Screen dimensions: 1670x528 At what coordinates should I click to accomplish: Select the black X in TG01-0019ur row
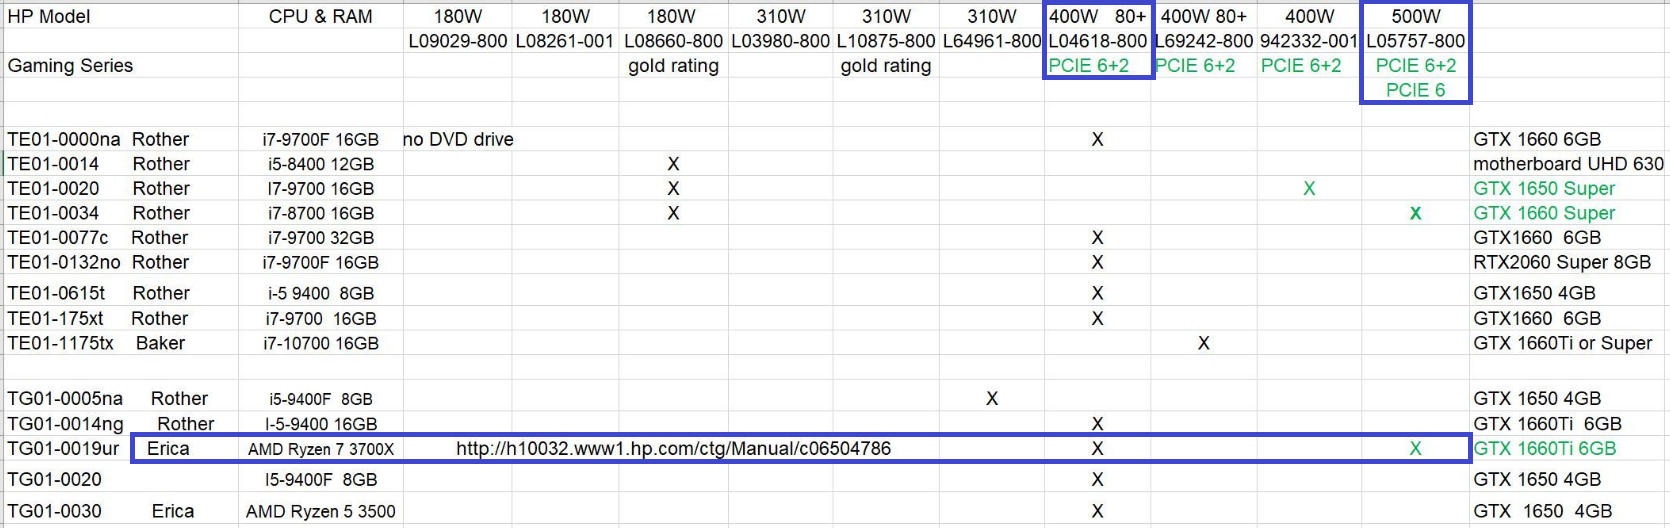(x=1097, y=448)
